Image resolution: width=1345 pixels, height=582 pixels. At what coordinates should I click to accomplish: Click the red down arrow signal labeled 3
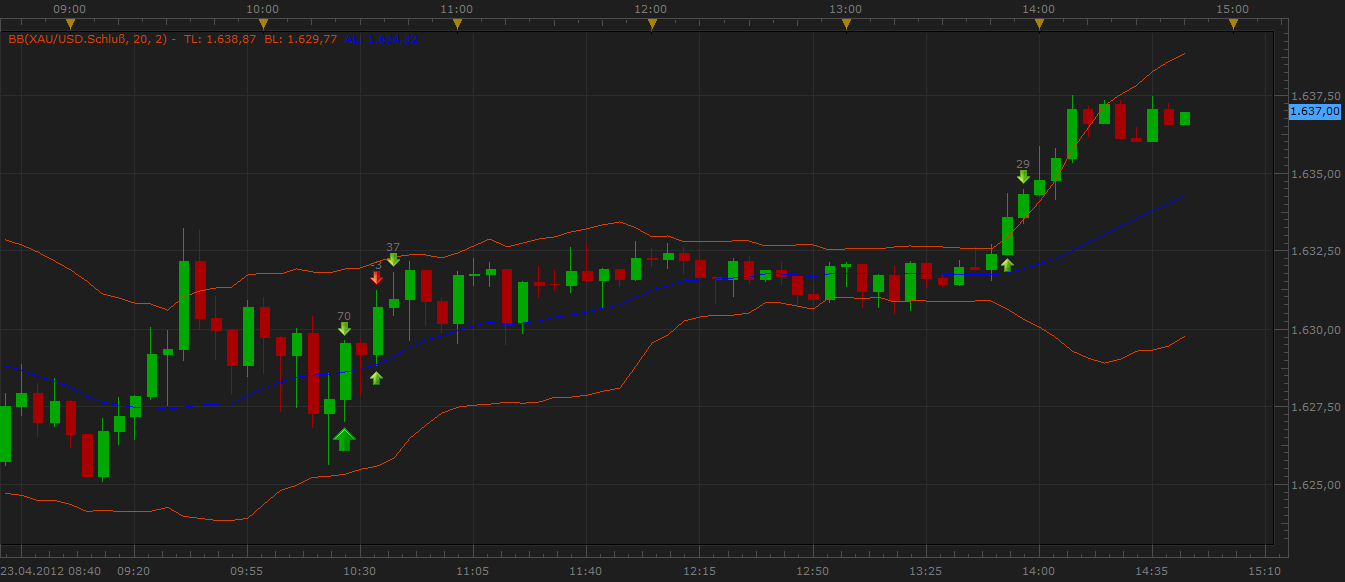(x=376, y=278)
